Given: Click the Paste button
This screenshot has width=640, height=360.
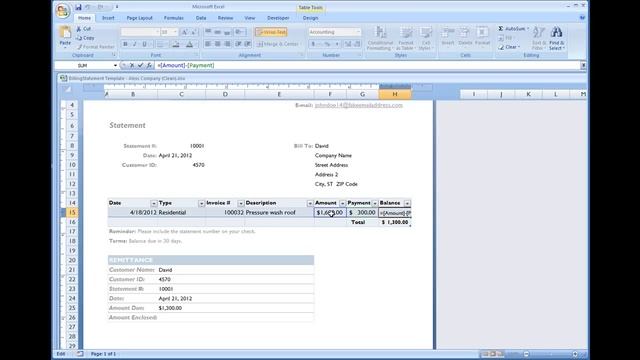Looking at the screenshot, I should coord(65,36).
